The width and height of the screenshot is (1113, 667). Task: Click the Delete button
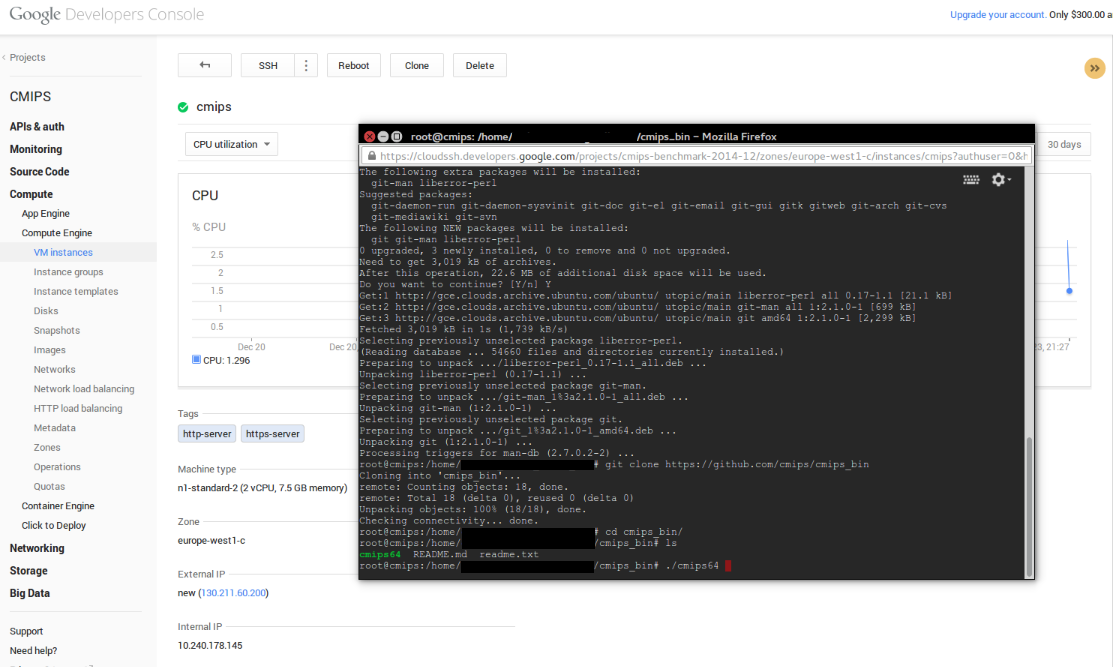pos(480,65)
